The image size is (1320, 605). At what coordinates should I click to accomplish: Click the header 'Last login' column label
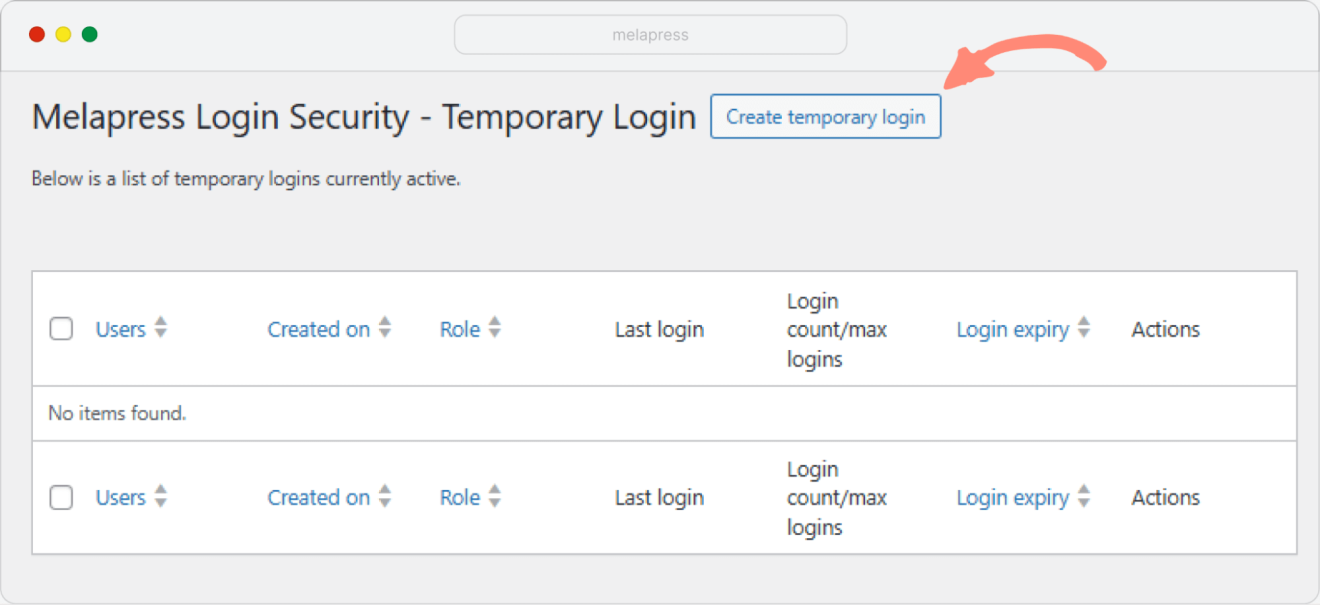point(659,329)
